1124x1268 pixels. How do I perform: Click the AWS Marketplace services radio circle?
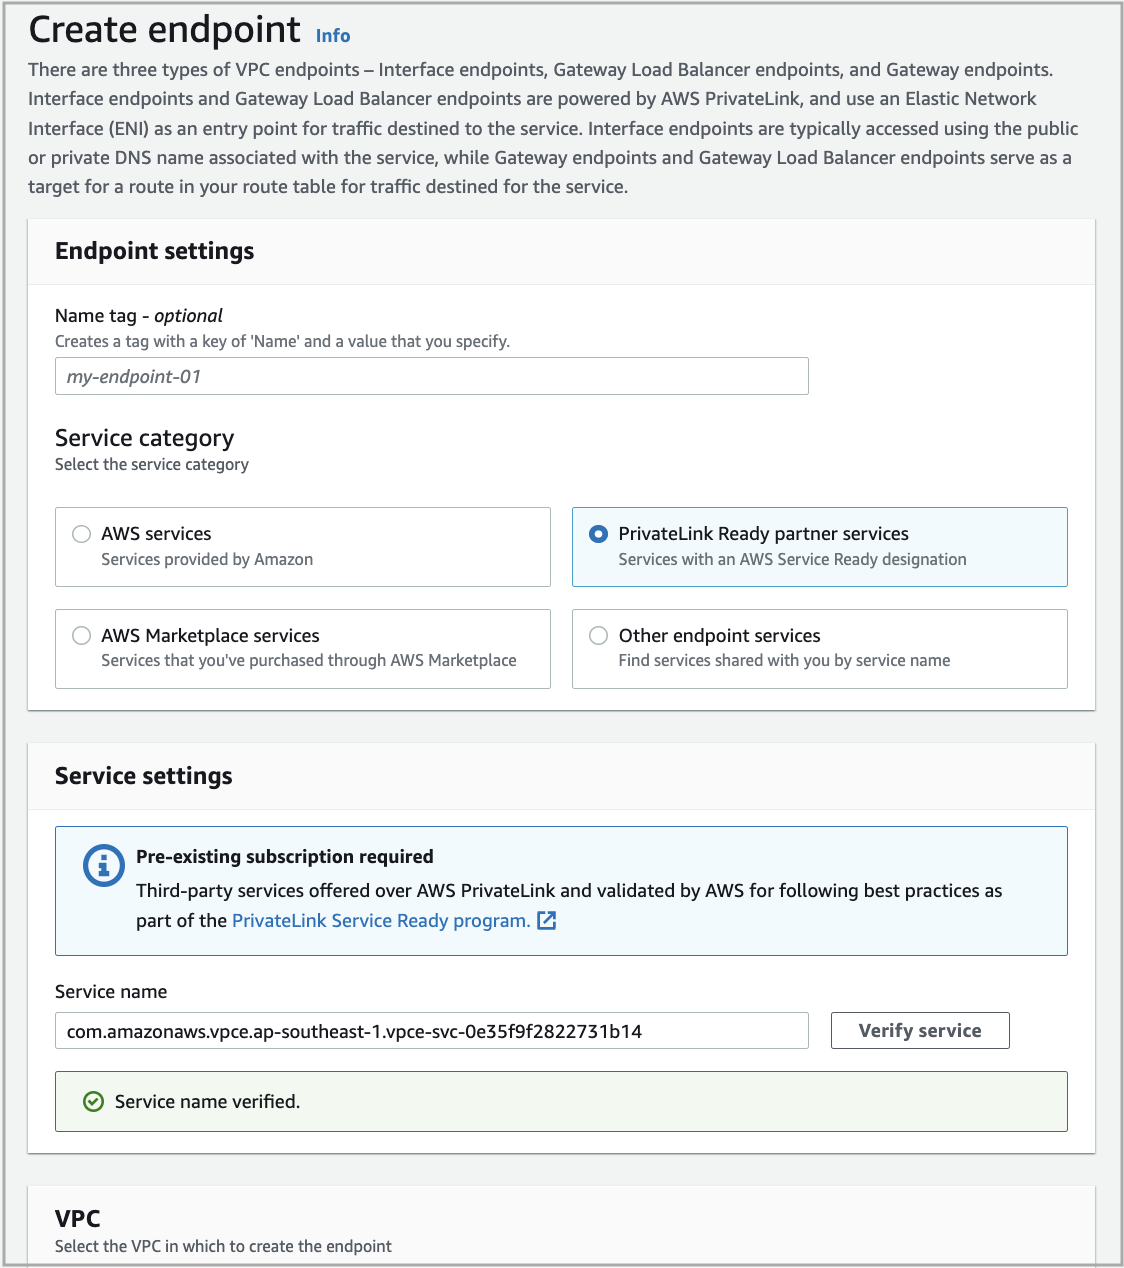tap(81, 635)
